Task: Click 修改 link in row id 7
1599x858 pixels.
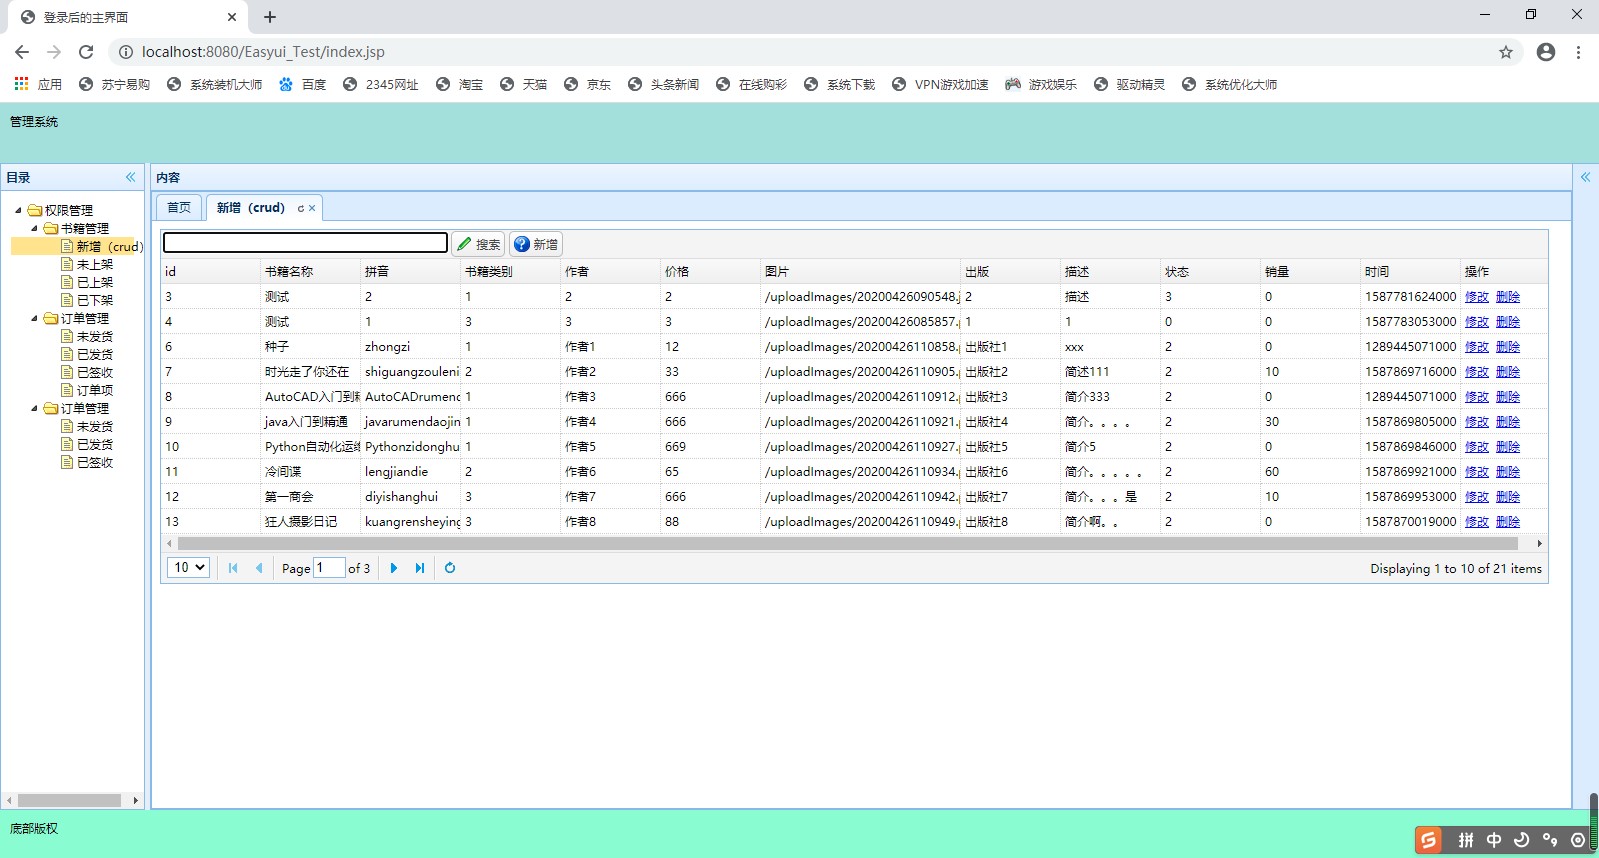Action: click(1477, 372)
